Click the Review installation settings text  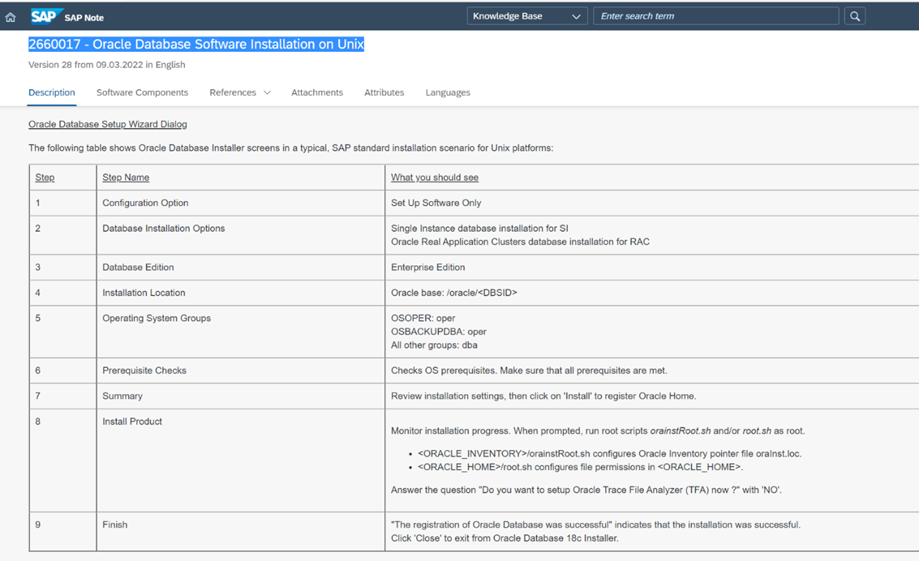[543, 396]
